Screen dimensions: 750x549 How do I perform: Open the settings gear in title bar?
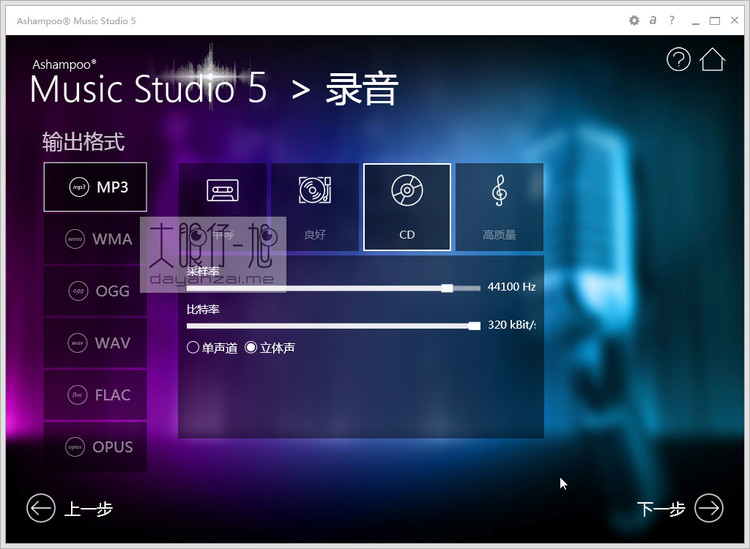[634, 21]
